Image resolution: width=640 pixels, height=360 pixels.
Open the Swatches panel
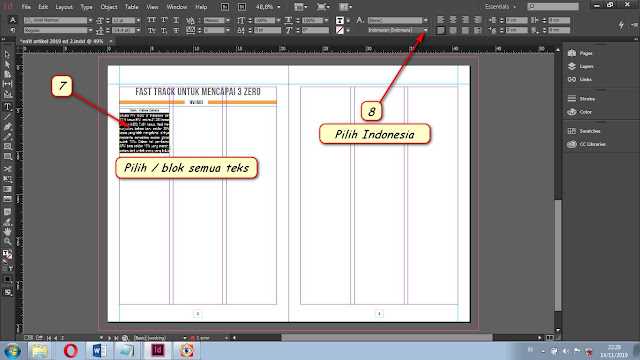point(584,131)
